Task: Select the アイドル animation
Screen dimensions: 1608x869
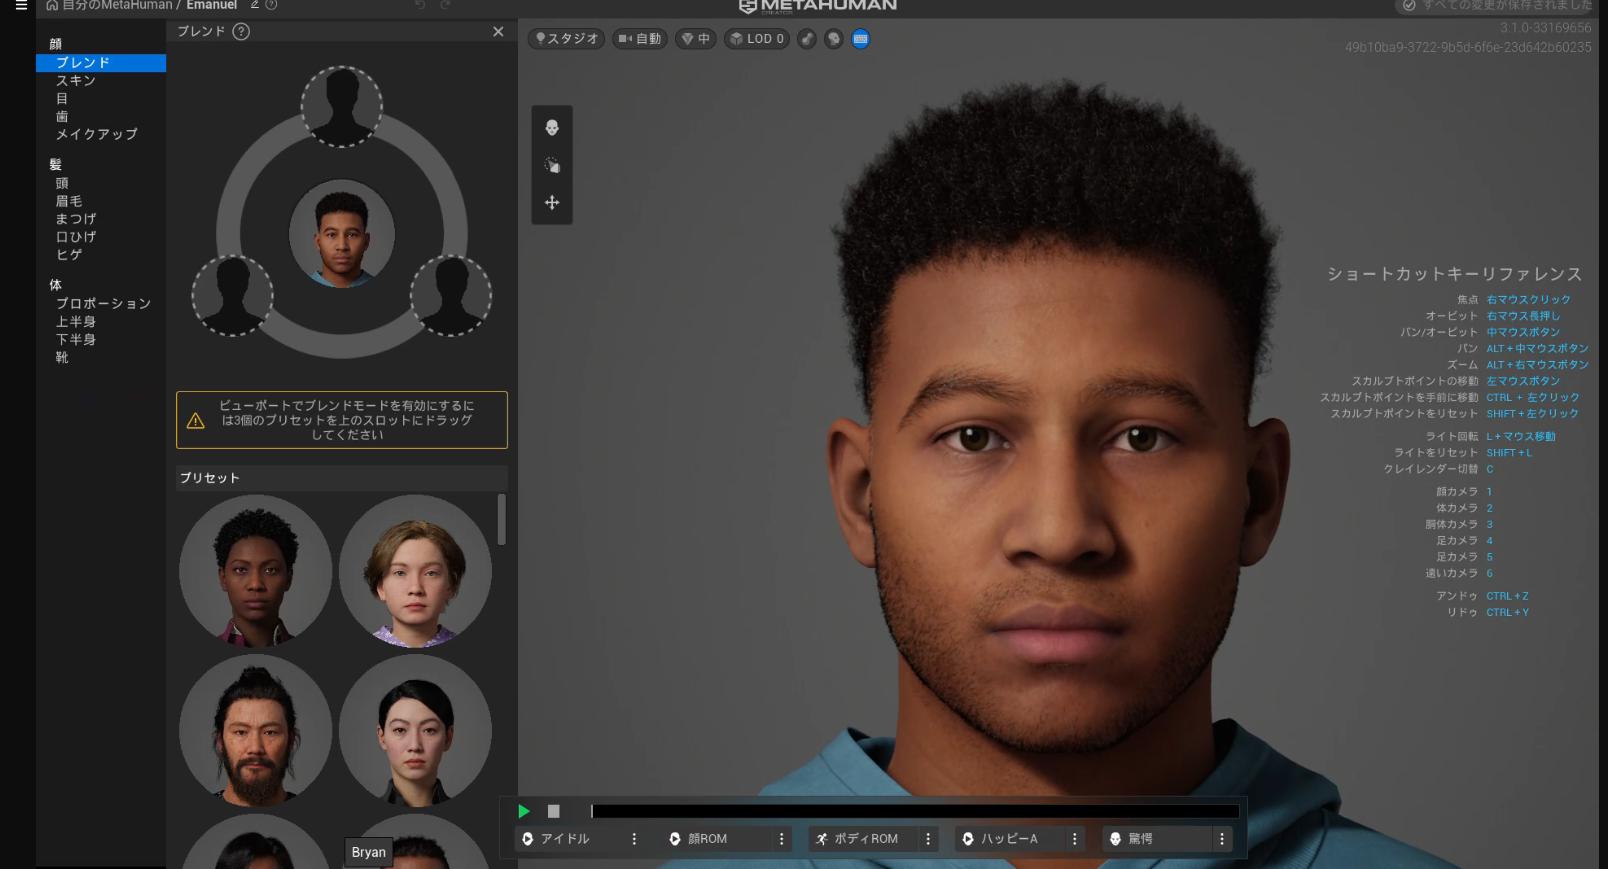Action: click(565, 839)
